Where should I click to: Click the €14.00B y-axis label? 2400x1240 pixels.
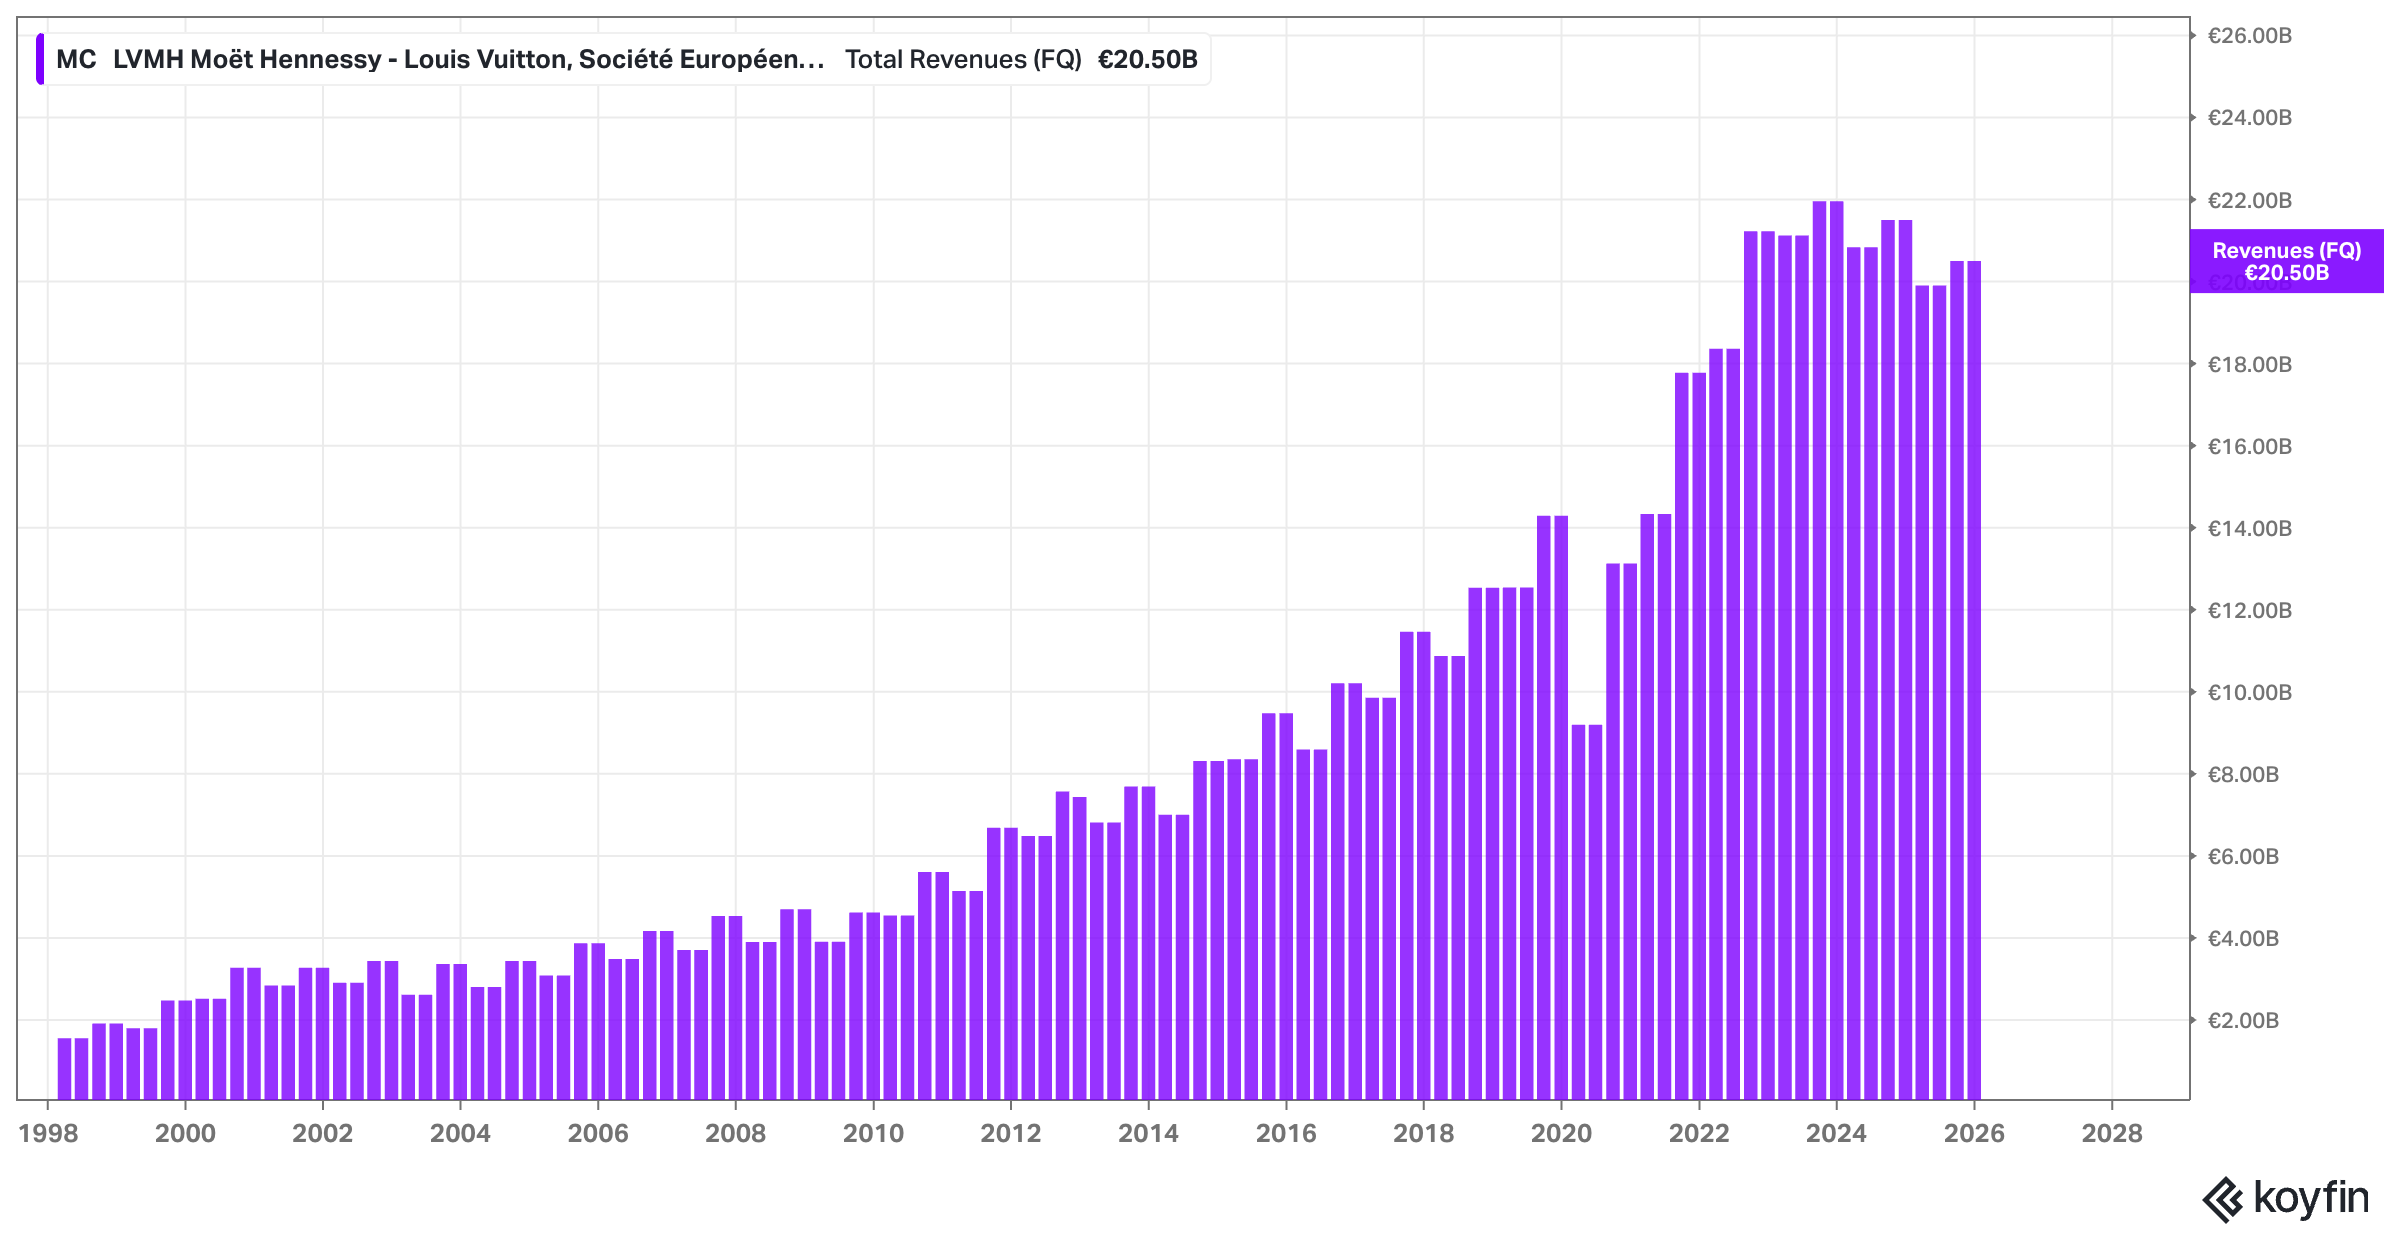coord(2249,528)
